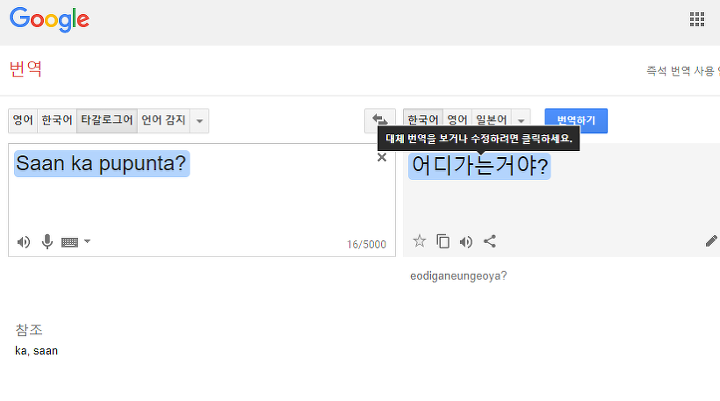Expand the keyboard input tools dropdown arrow
The width and height of the screenshot is (720, 401).
pos(87,241)
